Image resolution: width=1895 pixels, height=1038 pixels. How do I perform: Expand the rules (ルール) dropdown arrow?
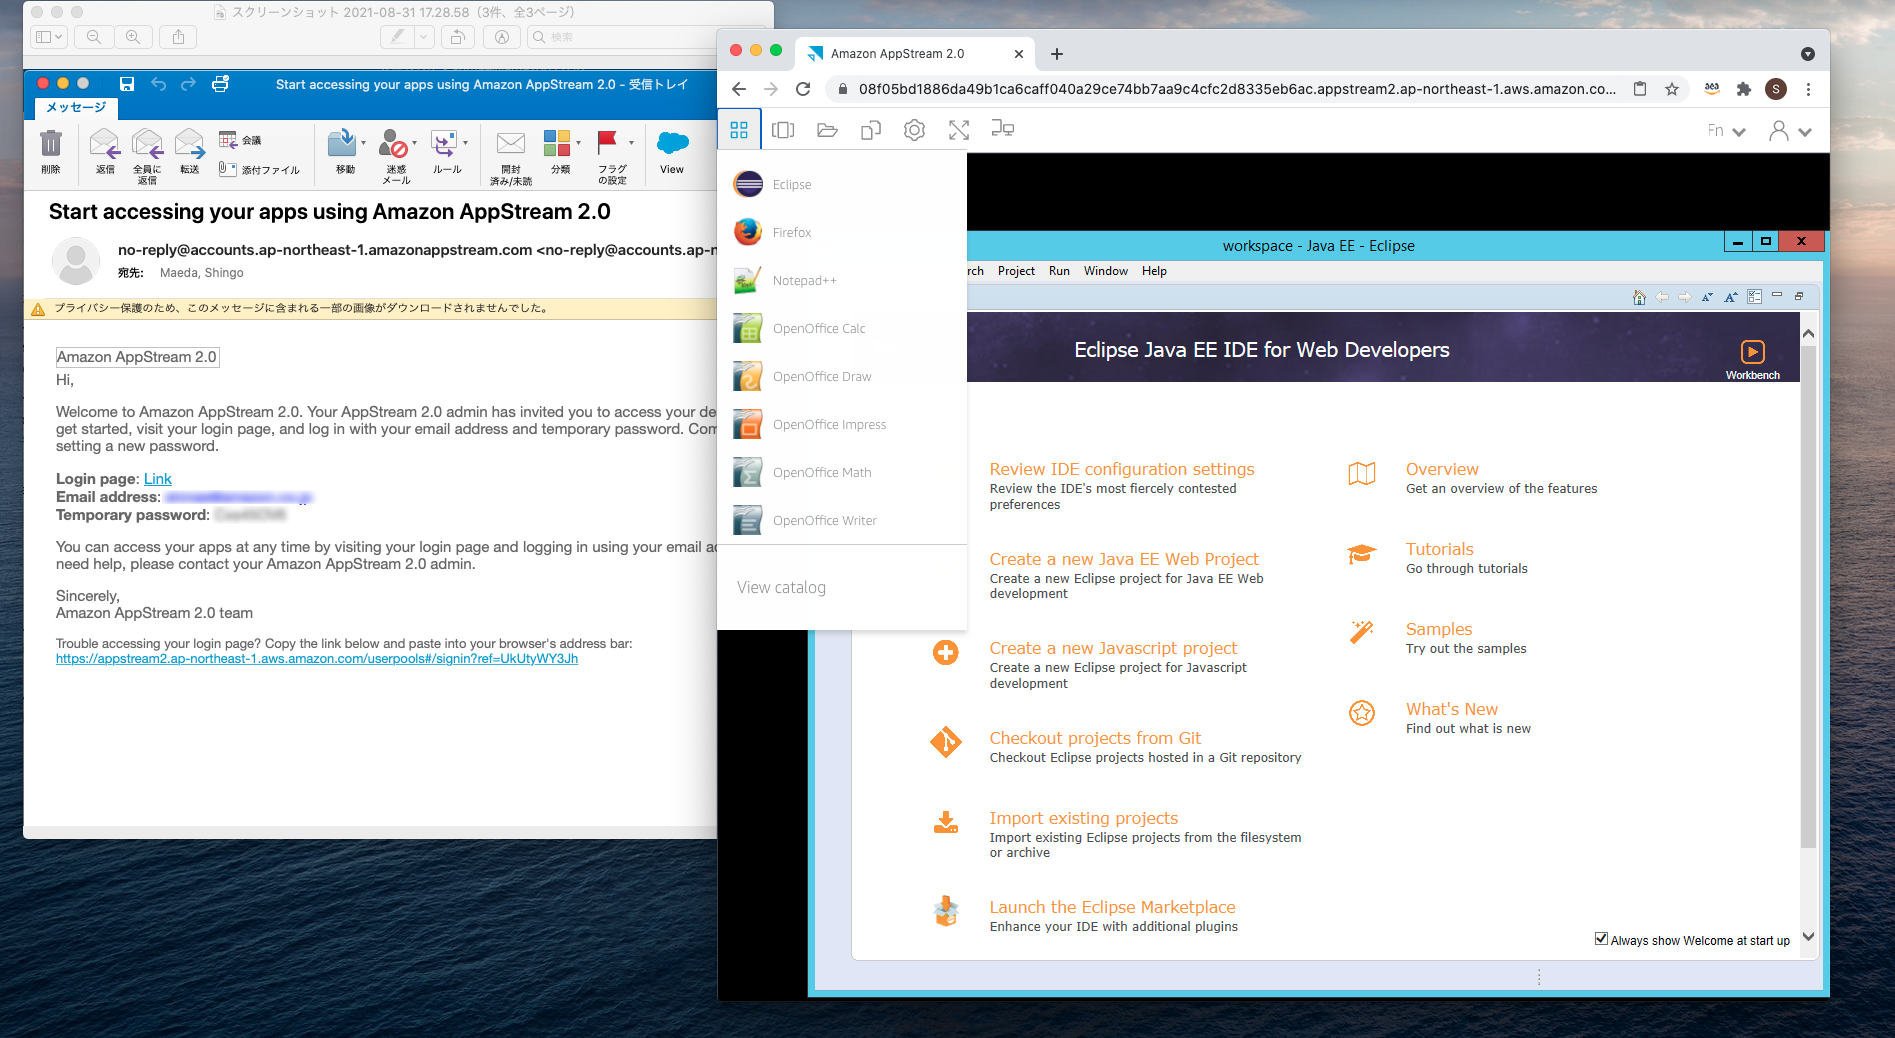pos(465,143)
